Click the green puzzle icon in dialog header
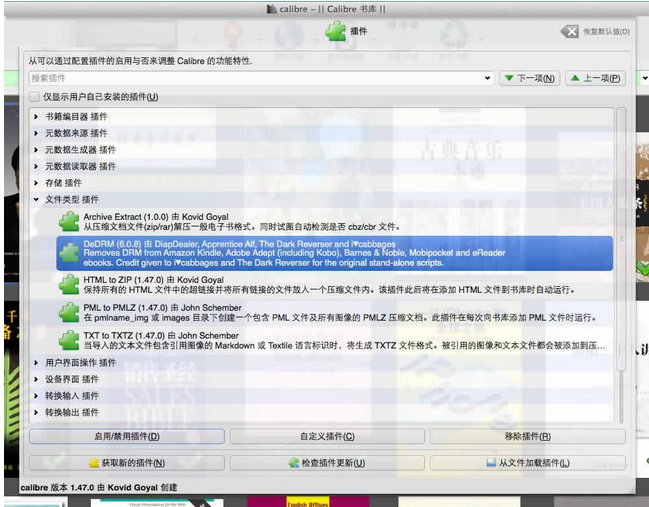Viewport: 649px width, 507px height. click(x=335, y=31)
